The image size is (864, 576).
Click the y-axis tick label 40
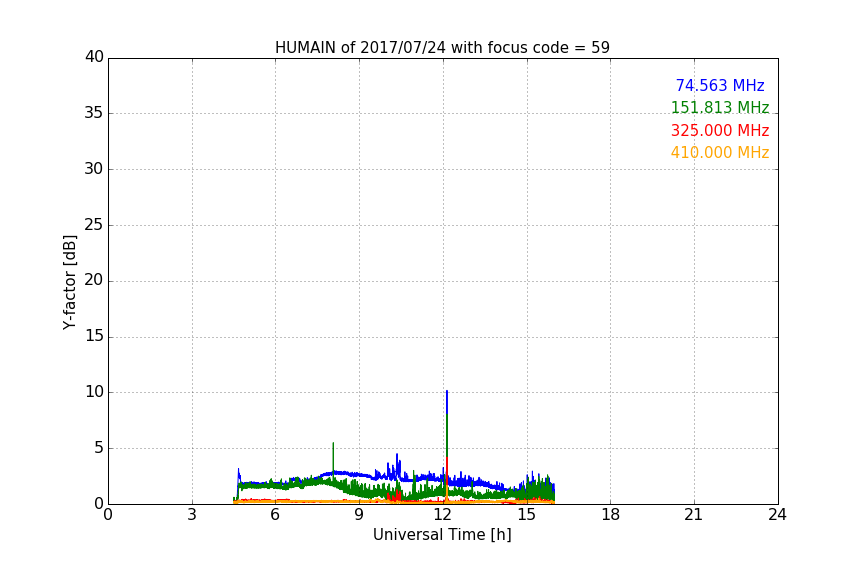94,57
